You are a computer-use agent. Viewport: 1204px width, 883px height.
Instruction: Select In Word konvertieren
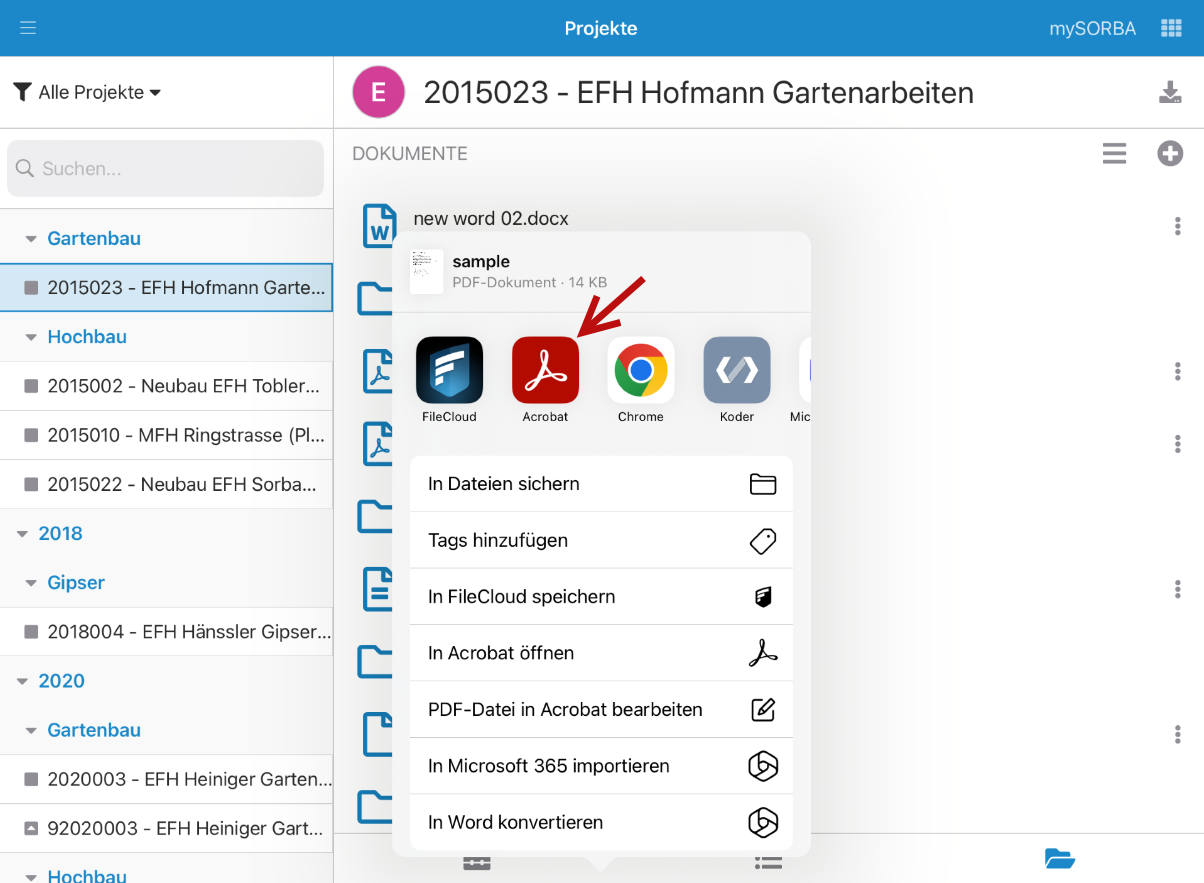pyautogui.click(x=601, y=823)
